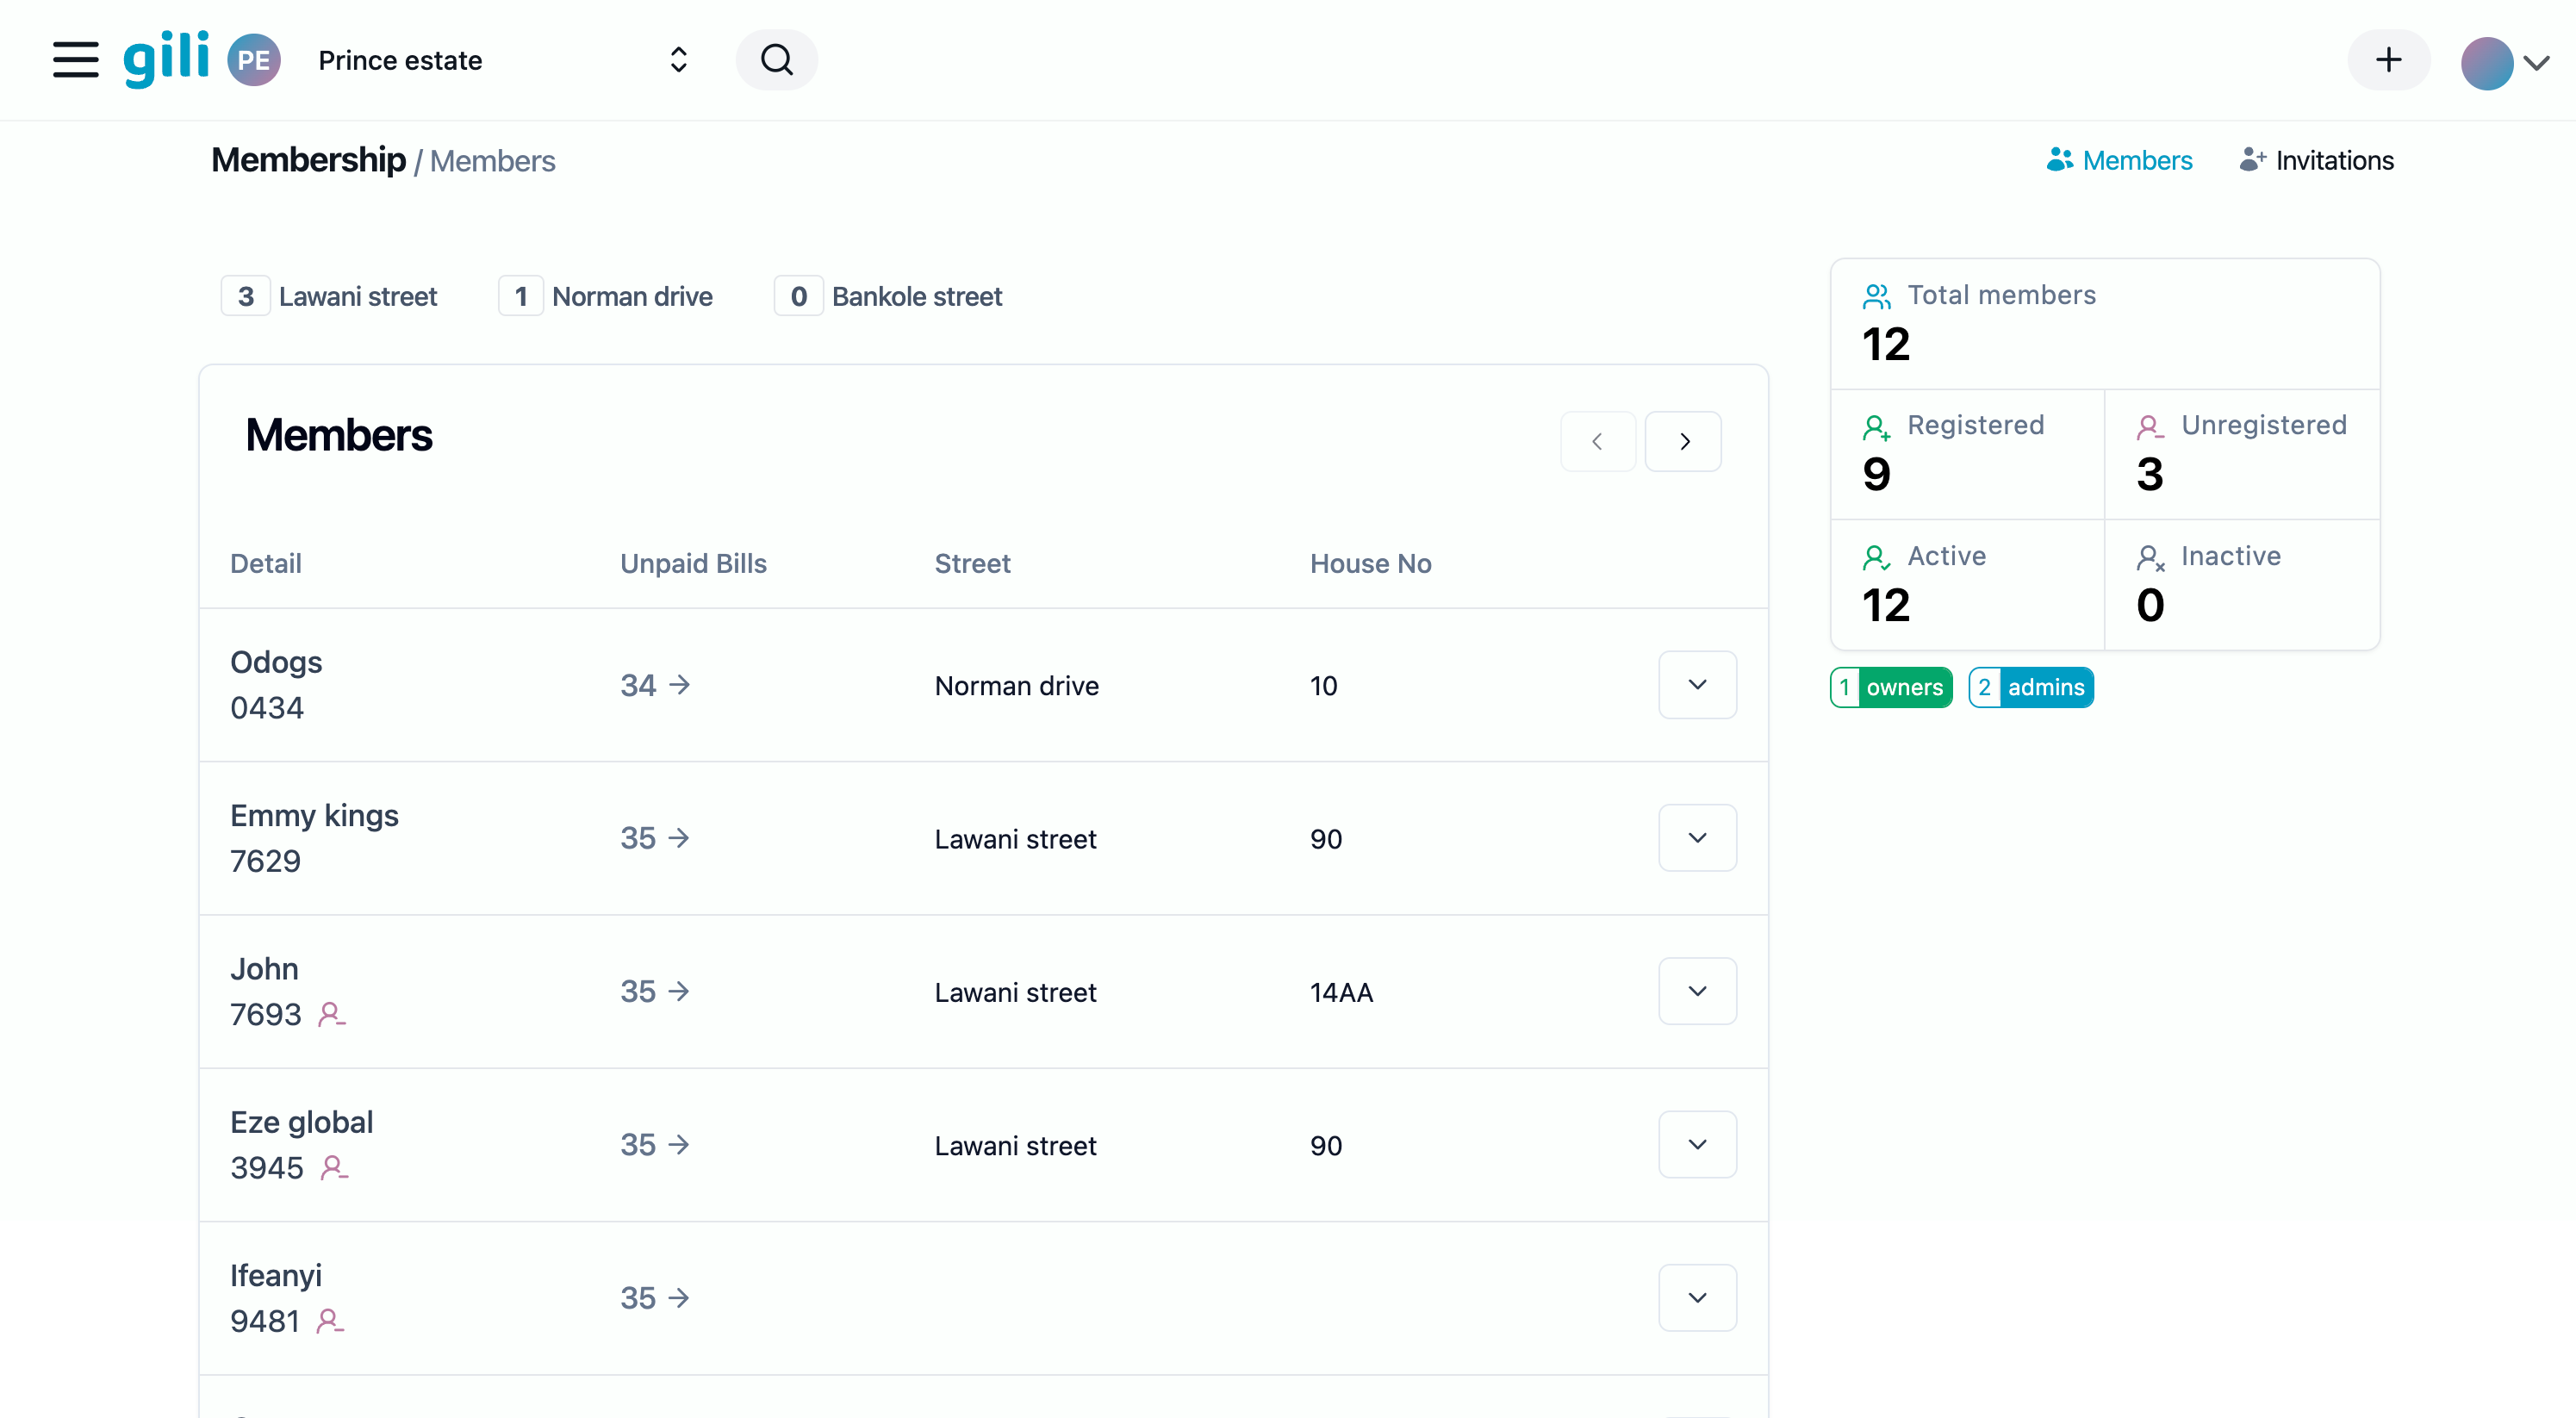Click the Membership breadcrumb
Image resolution: width=2576 pixels, height=1418 pixels.
click(308, 160)
